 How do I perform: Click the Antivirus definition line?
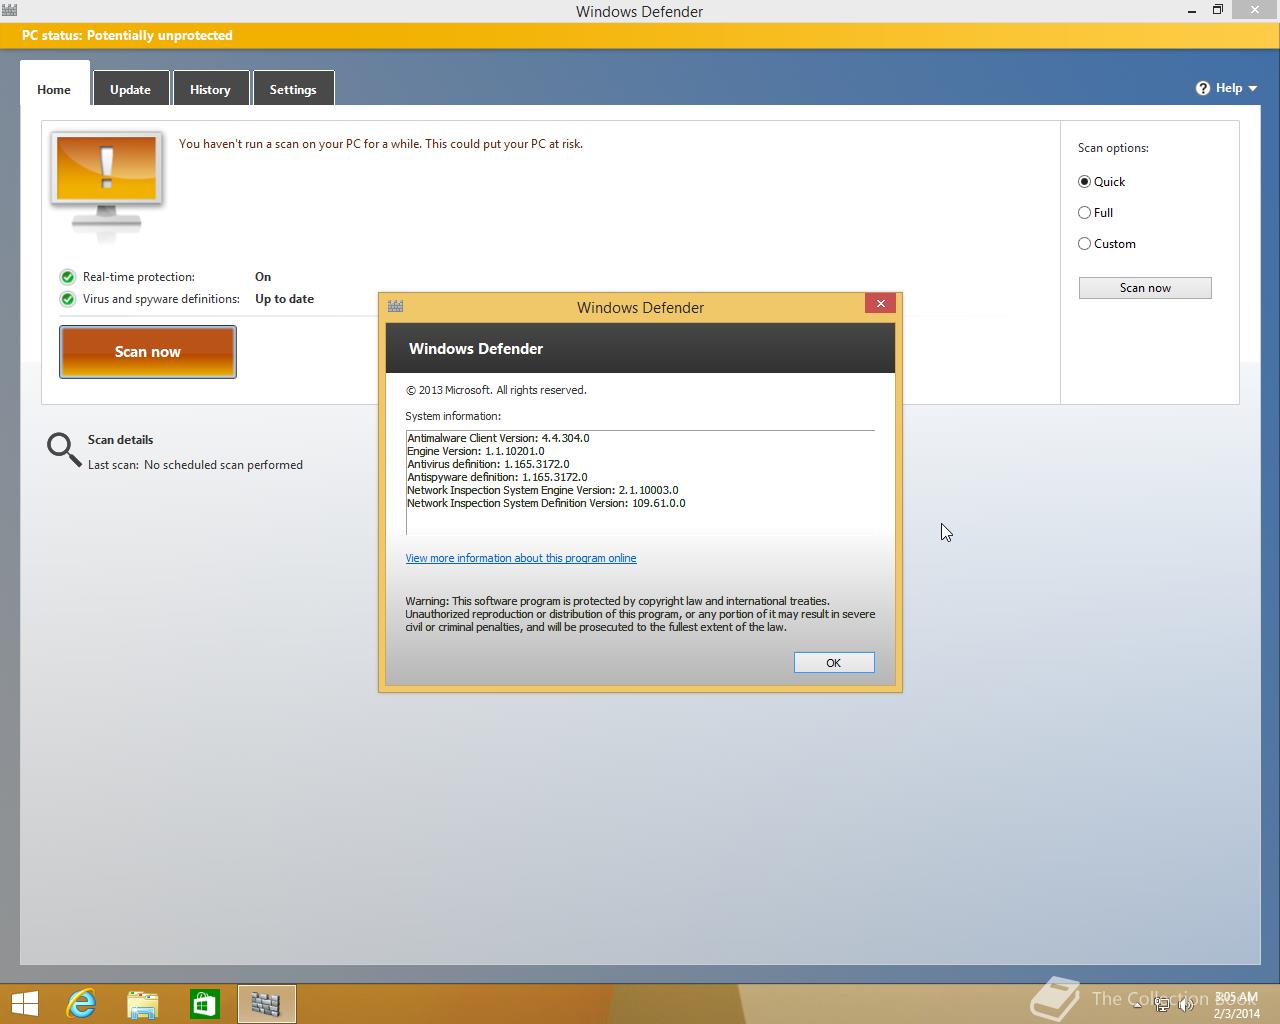(x=488, y=464)
